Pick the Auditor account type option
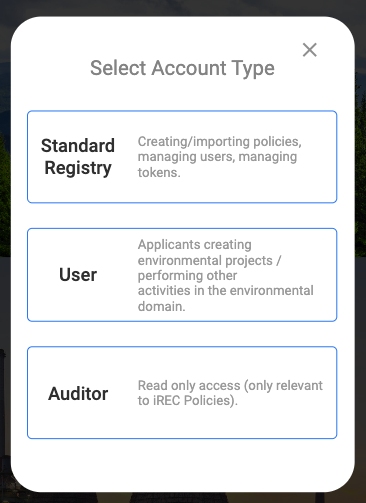The image size is (366, 503). [182, 393]
